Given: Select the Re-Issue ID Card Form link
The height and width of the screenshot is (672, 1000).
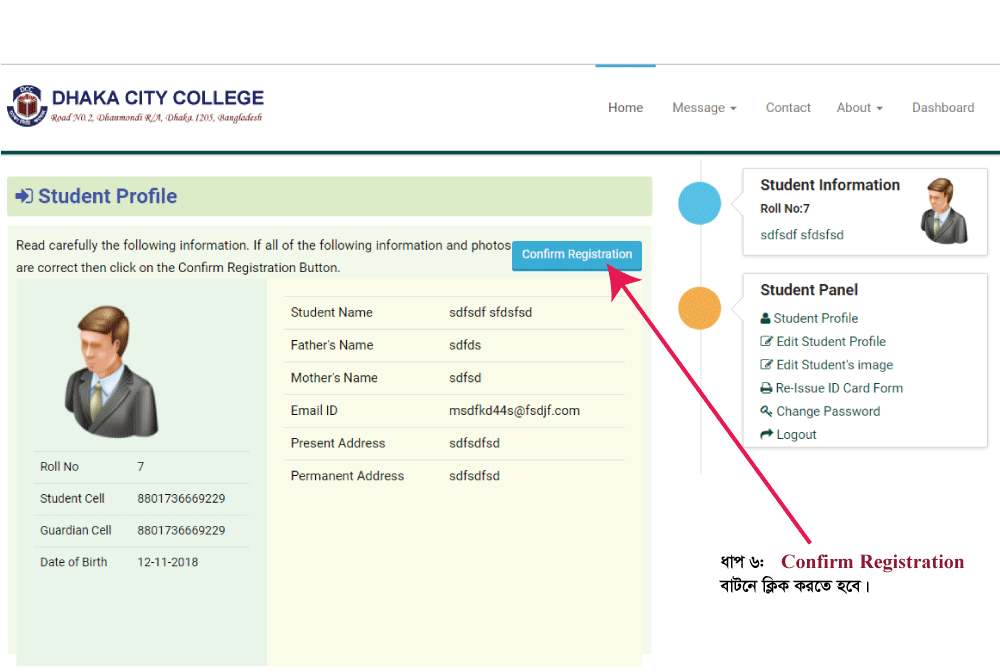Looking at the screenshot, I should point(839,388).
